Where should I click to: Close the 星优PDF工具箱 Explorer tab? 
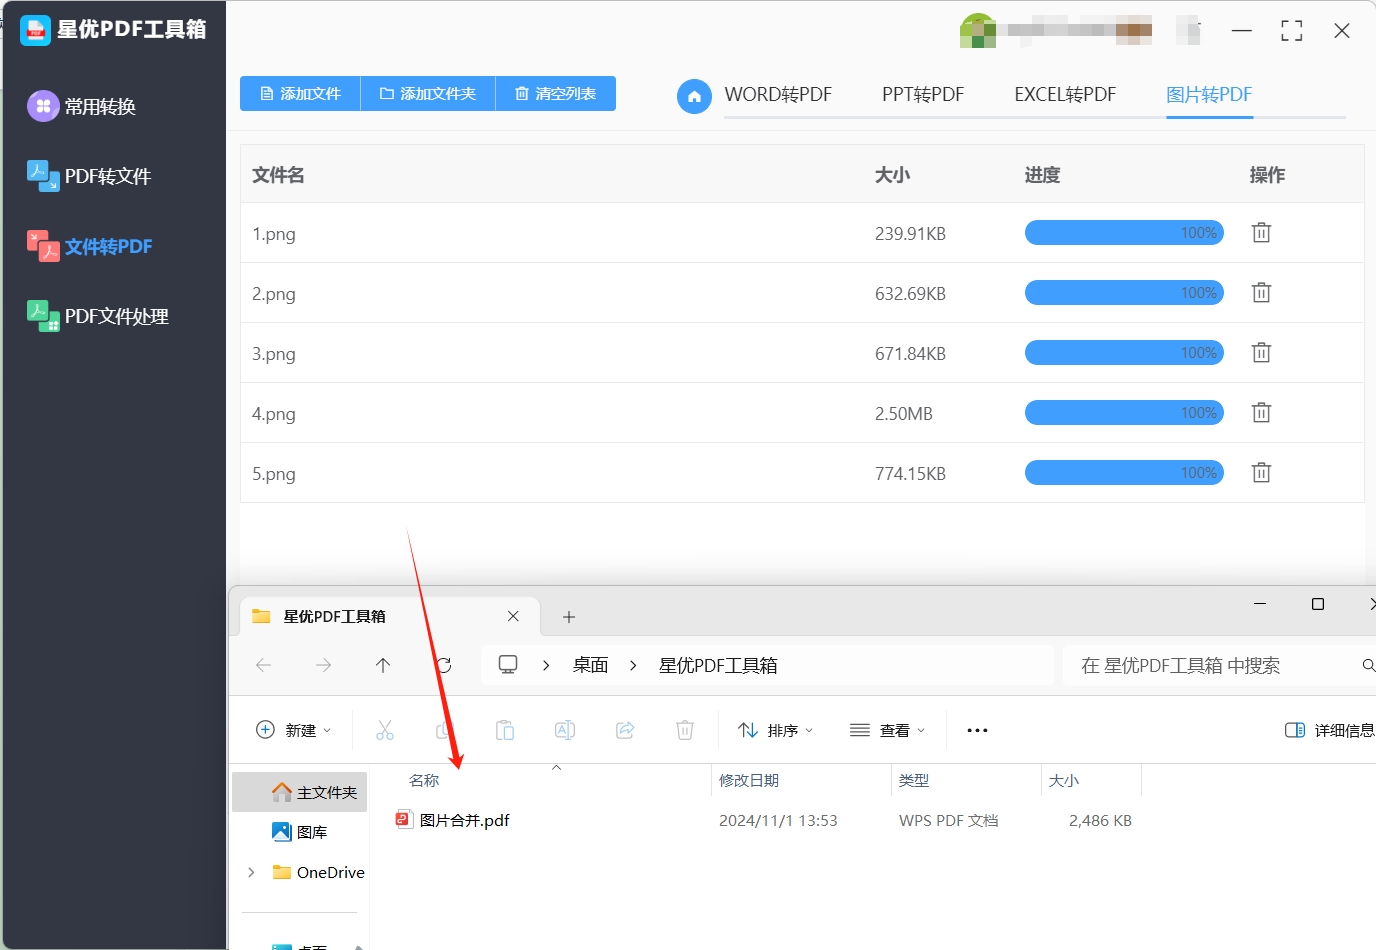(513, 616)
